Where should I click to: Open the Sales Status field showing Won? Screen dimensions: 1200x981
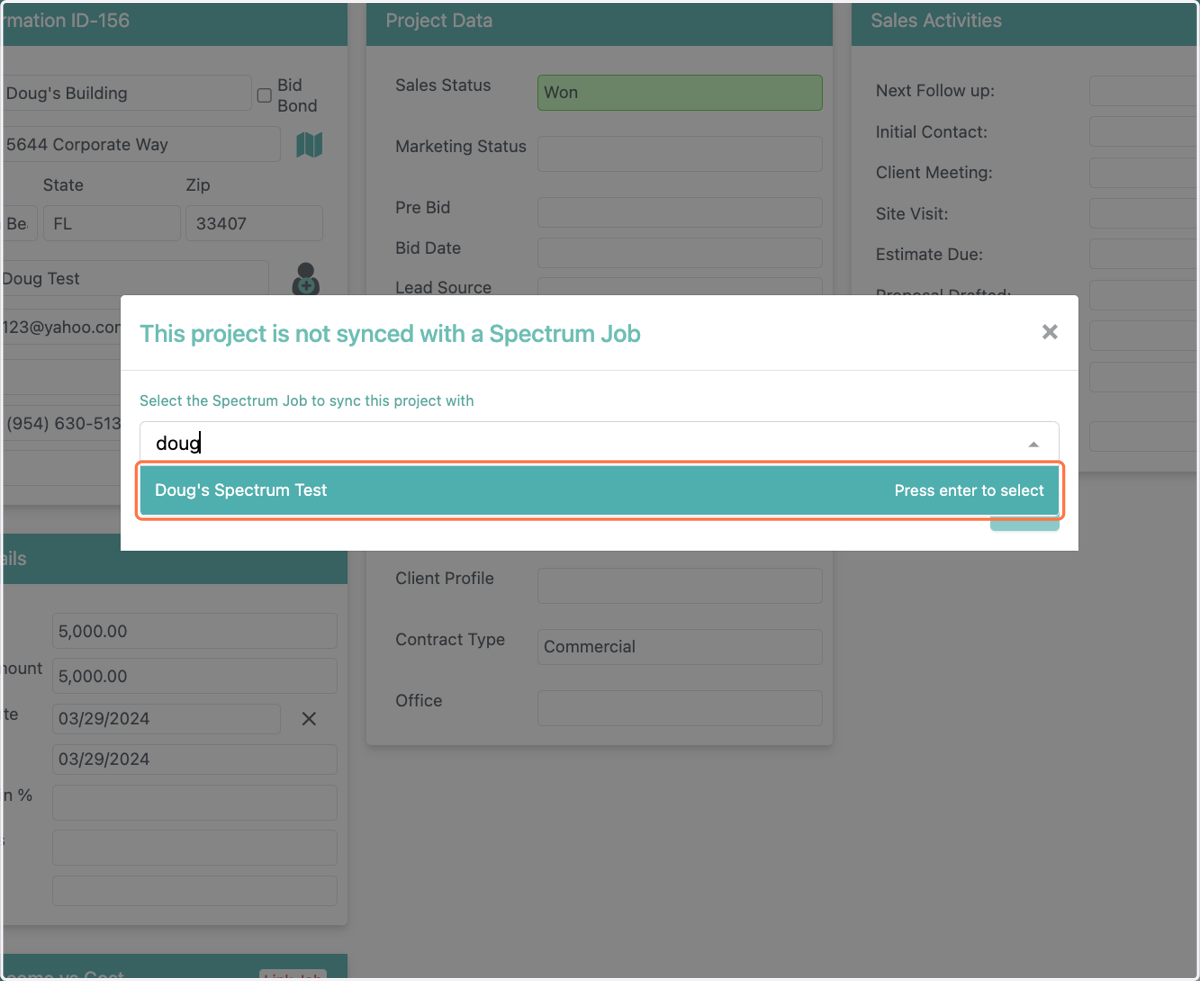pos(680,92)
